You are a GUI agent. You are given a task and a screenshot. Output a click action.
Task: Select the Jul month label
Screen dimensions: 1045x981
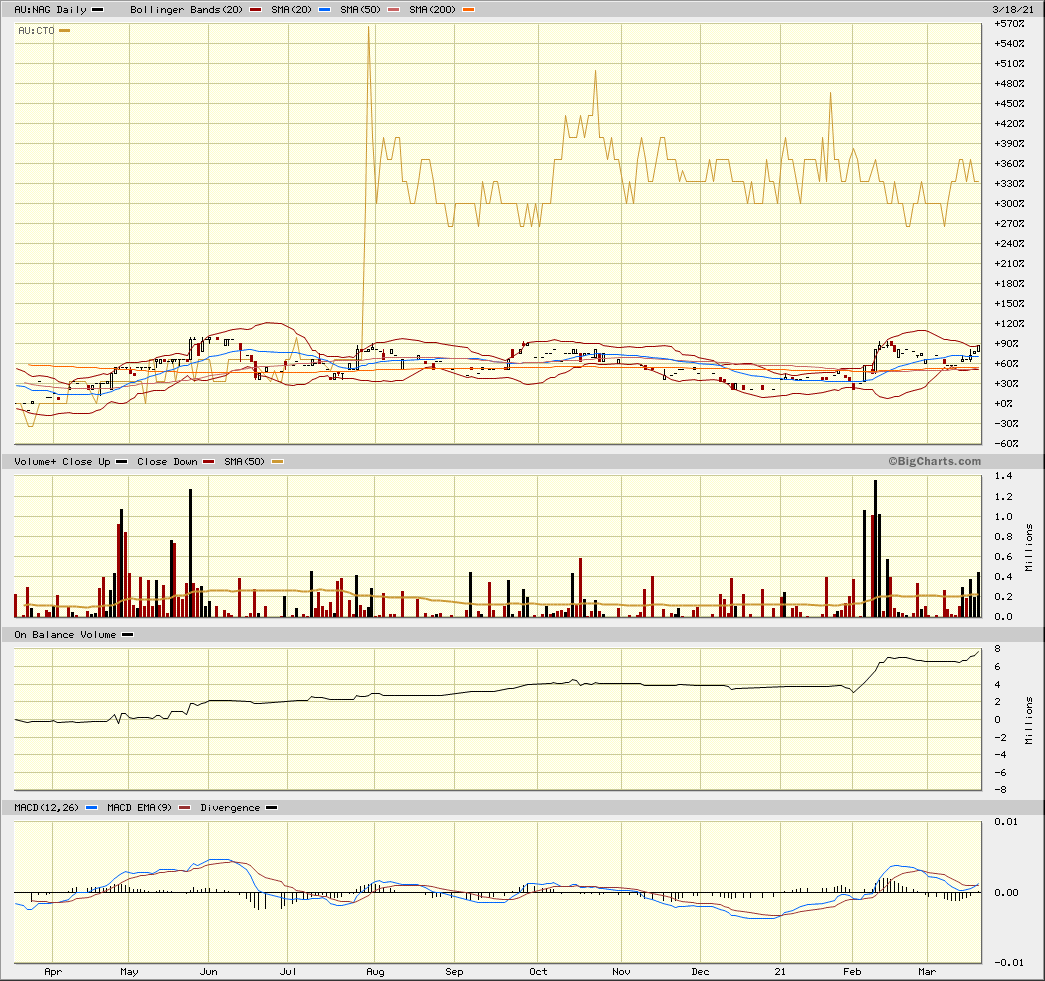point(288,972)
